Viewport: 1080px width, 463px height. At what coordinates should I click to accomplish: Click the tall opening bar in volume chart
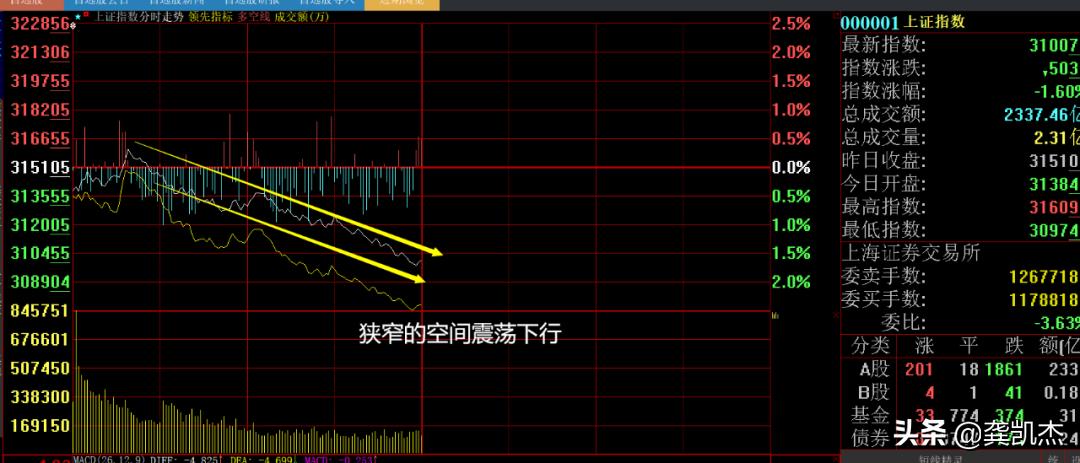click(75, 381)
